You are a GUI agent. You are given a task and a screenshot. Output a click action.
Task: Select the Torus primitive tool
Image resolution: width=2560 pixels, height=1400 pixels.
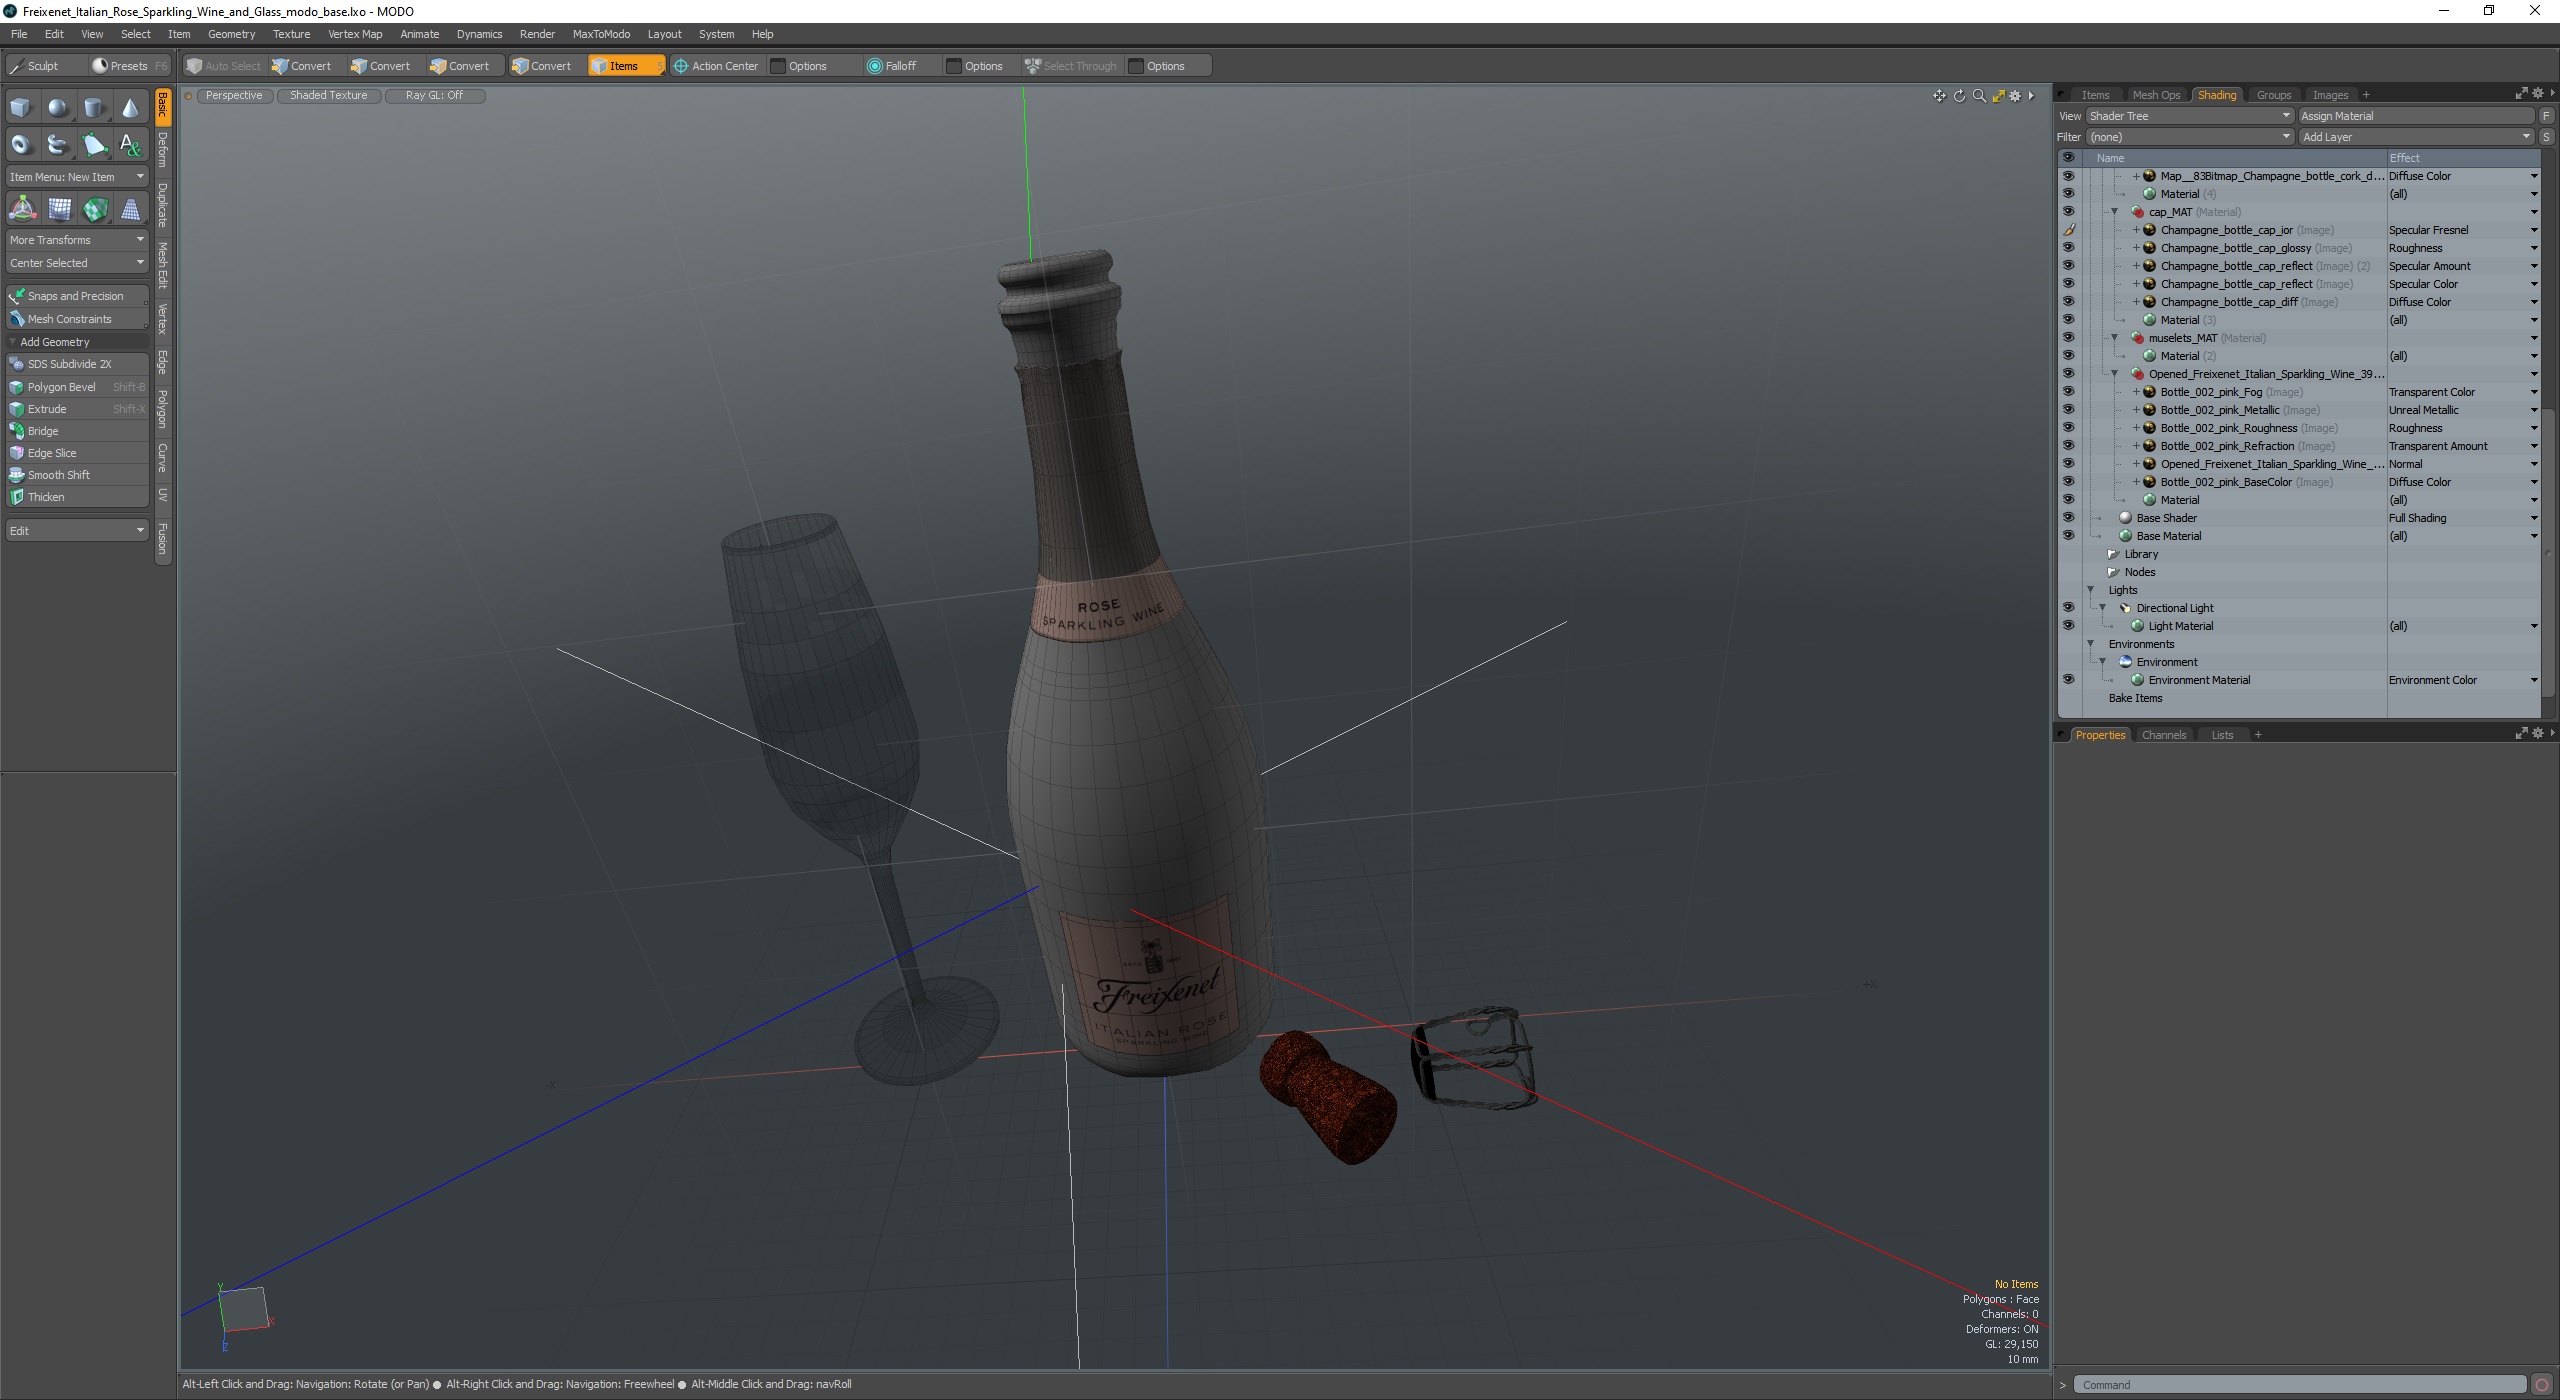(21, 145)
